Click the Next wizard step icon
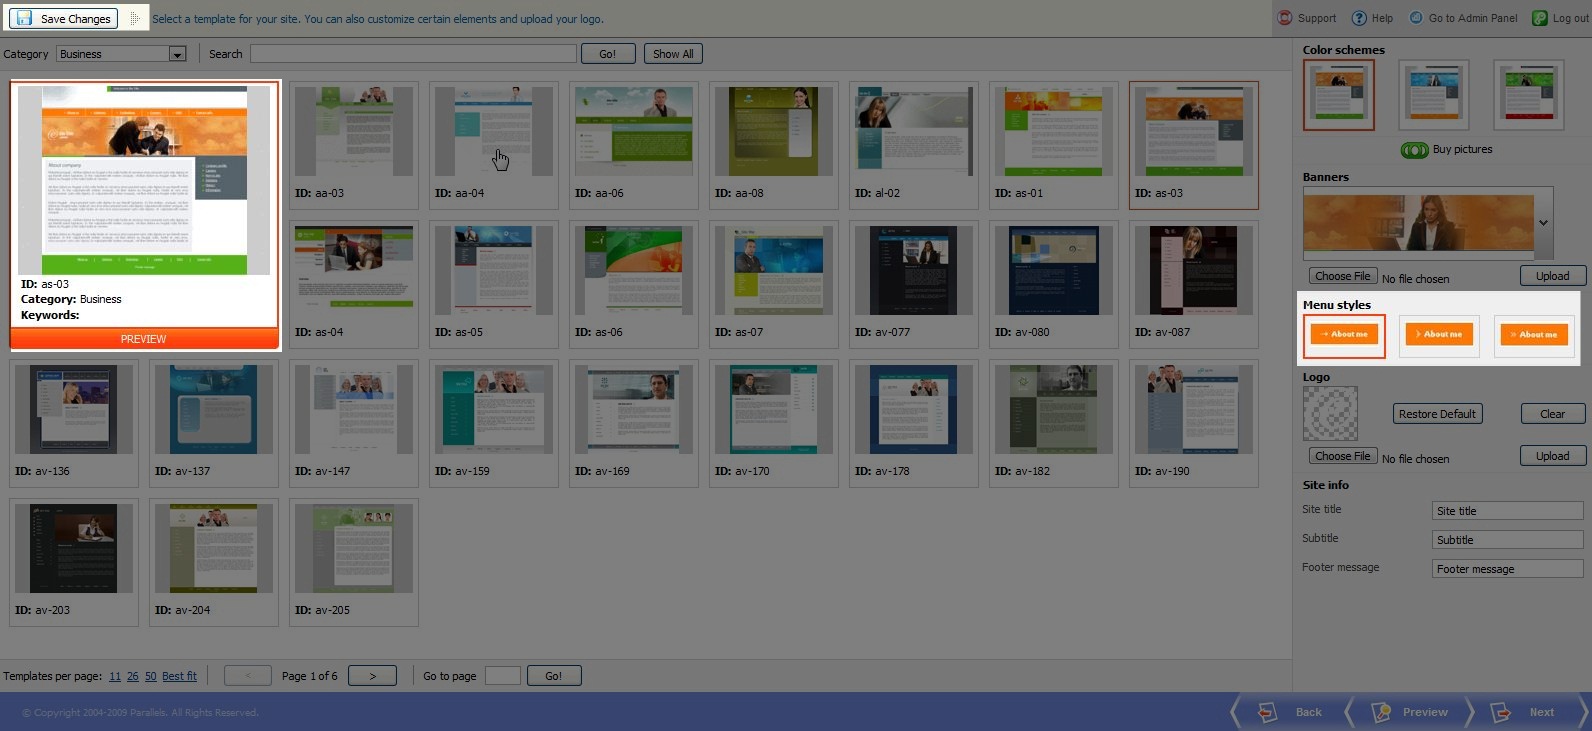 [1500, 712]
